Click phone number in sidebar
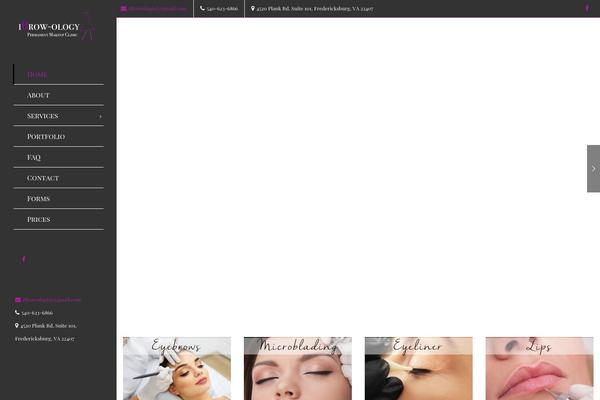This screenshot has height=400, width=600. pos(37,313)
